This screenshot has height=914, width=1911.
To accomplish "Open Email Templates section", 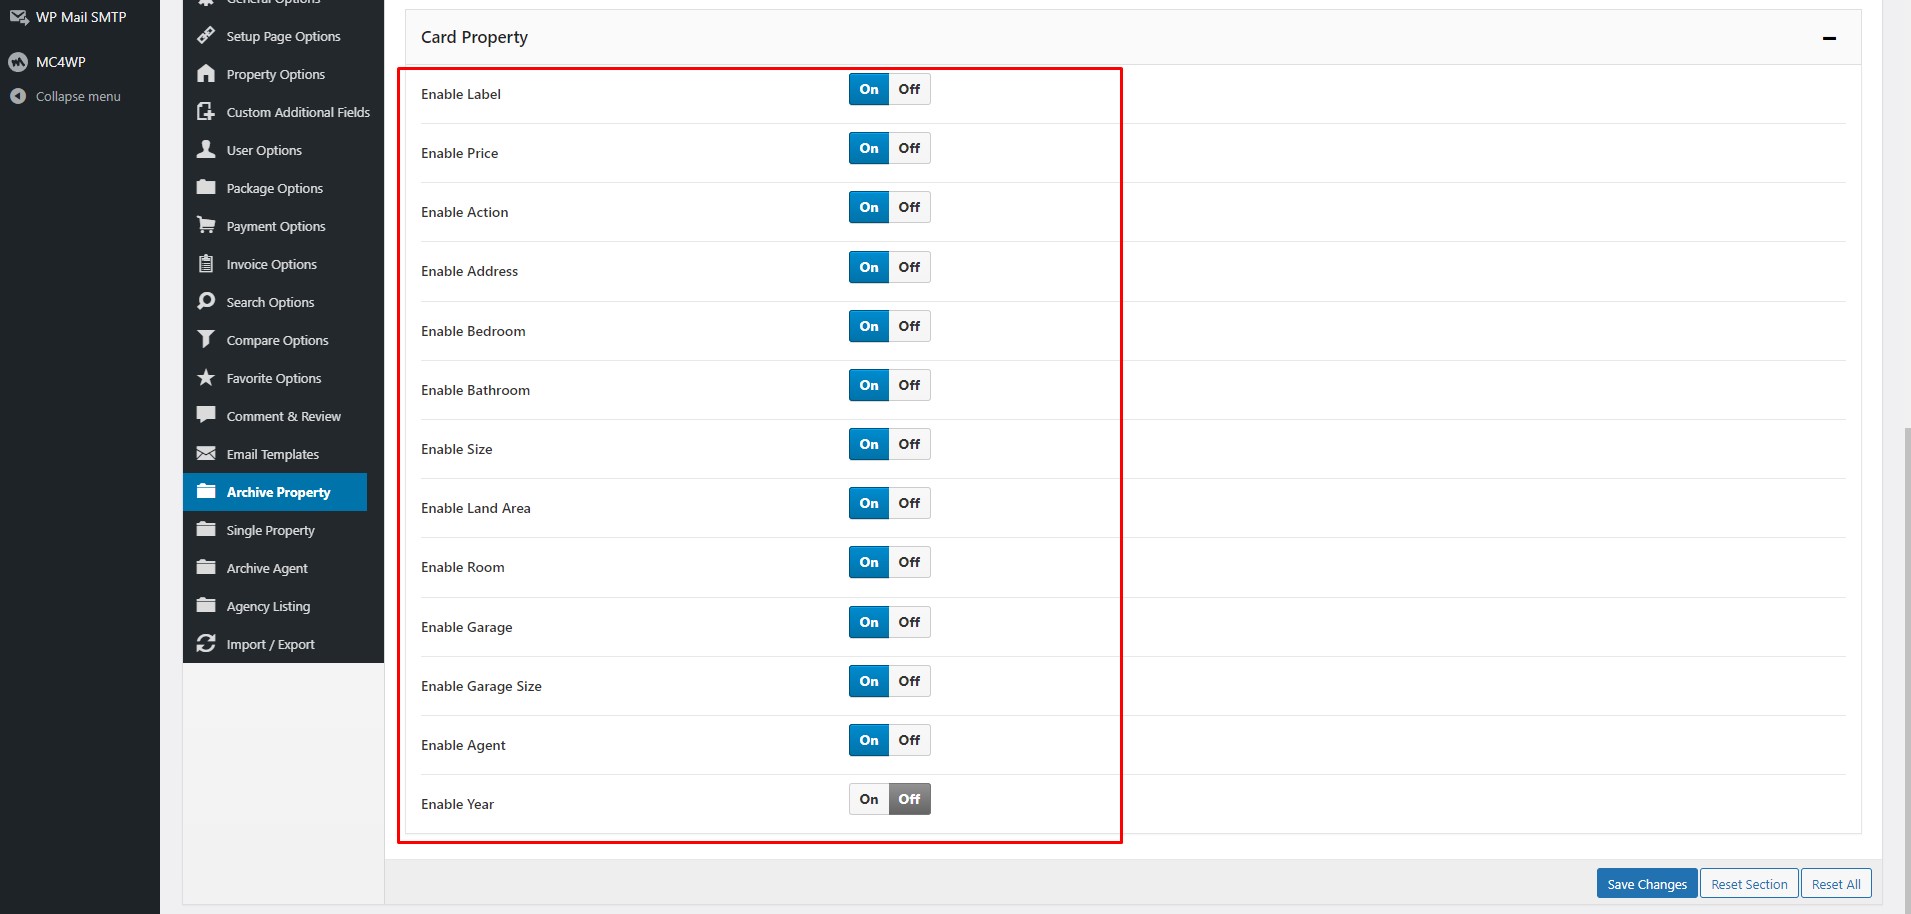I will (x=283, y=454).
